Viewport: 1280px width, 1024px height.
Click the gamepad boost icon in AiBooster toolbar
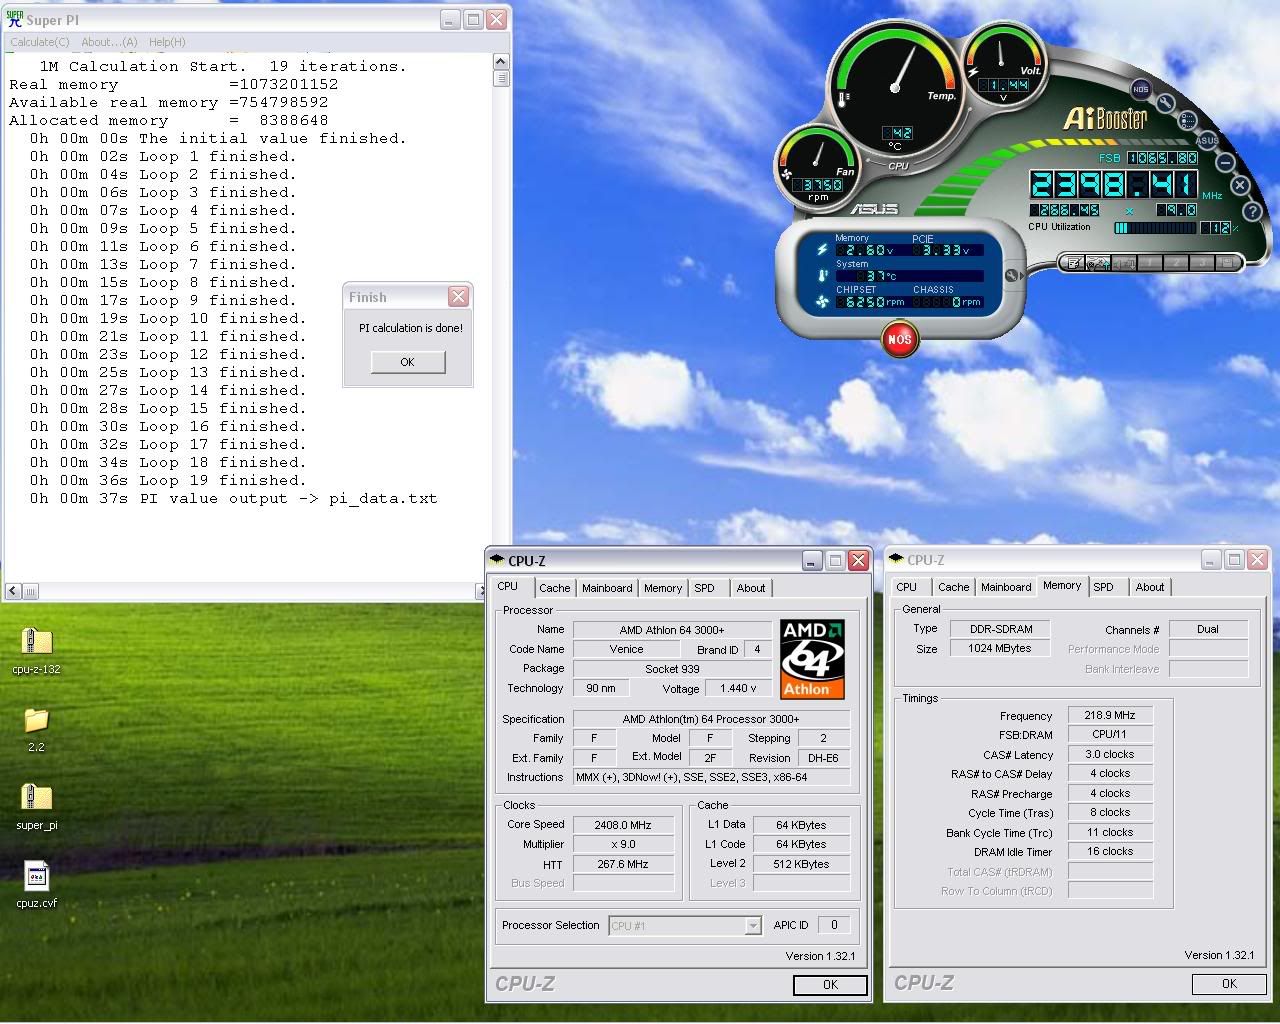tap(1099, 263)
